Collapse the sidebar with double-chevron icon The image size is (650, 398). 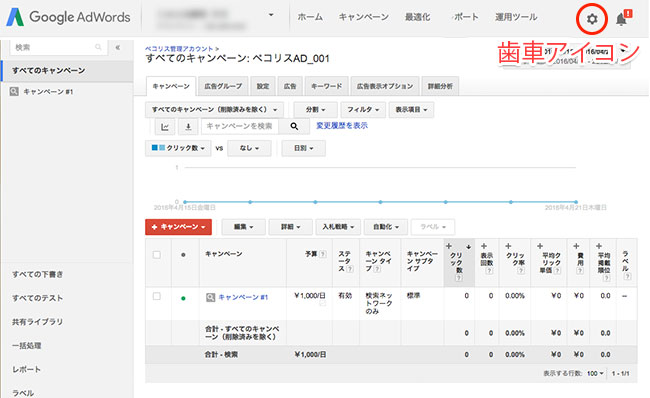click(x=118, y=47)
